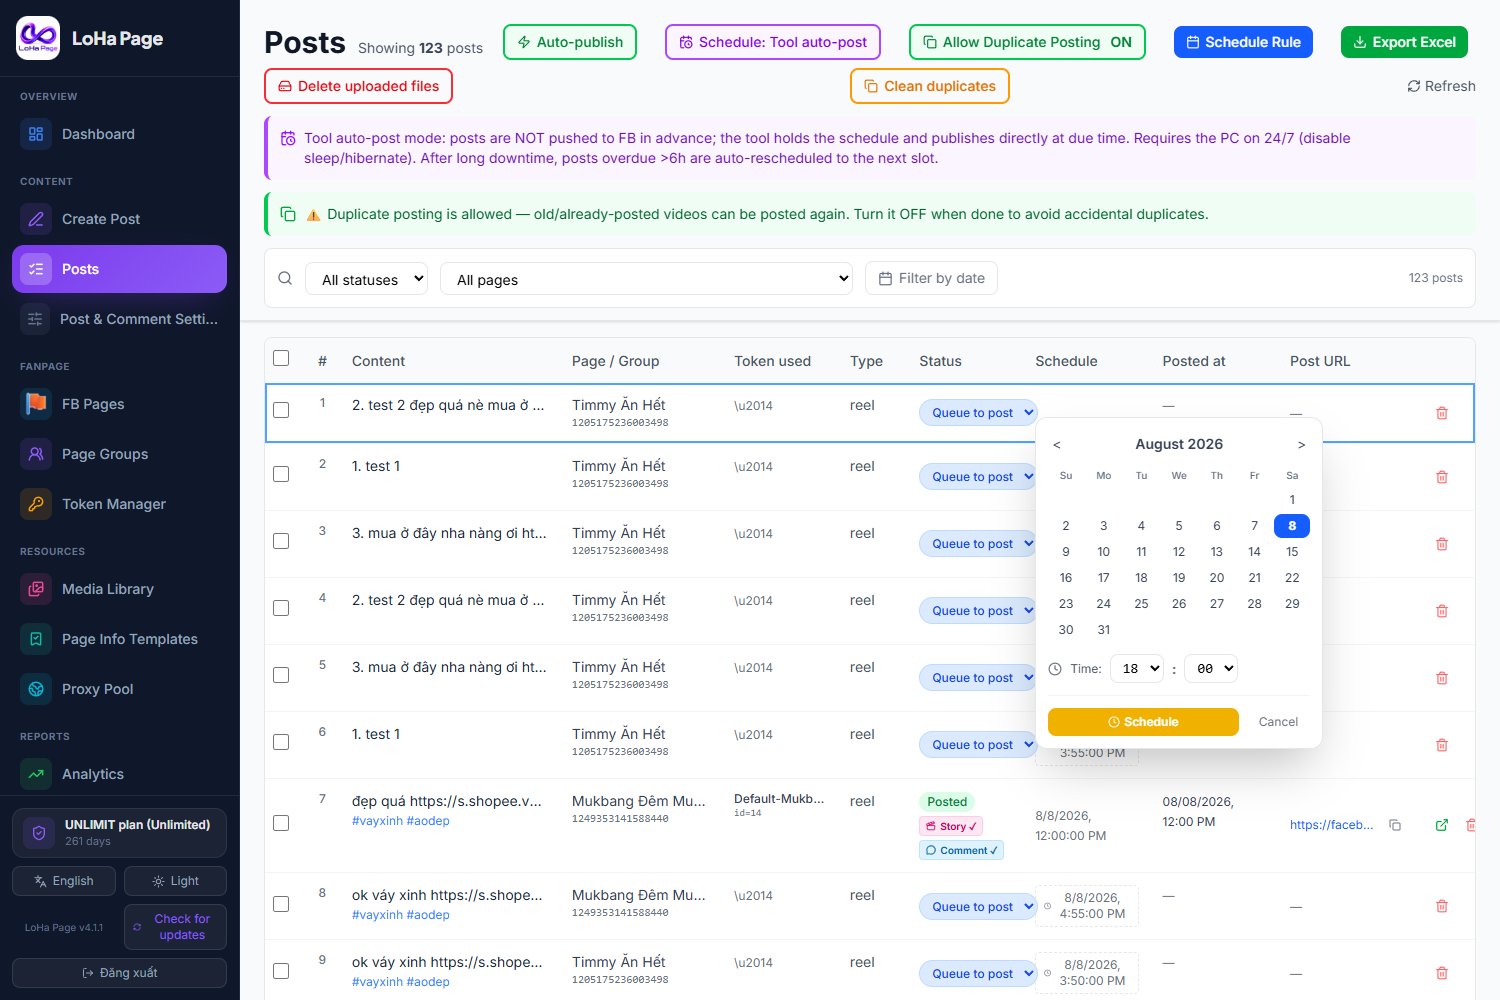Click the Media Library icon
Image resolution: width=1500 pixels, height=1000 pixels.
tap(36, 589)
